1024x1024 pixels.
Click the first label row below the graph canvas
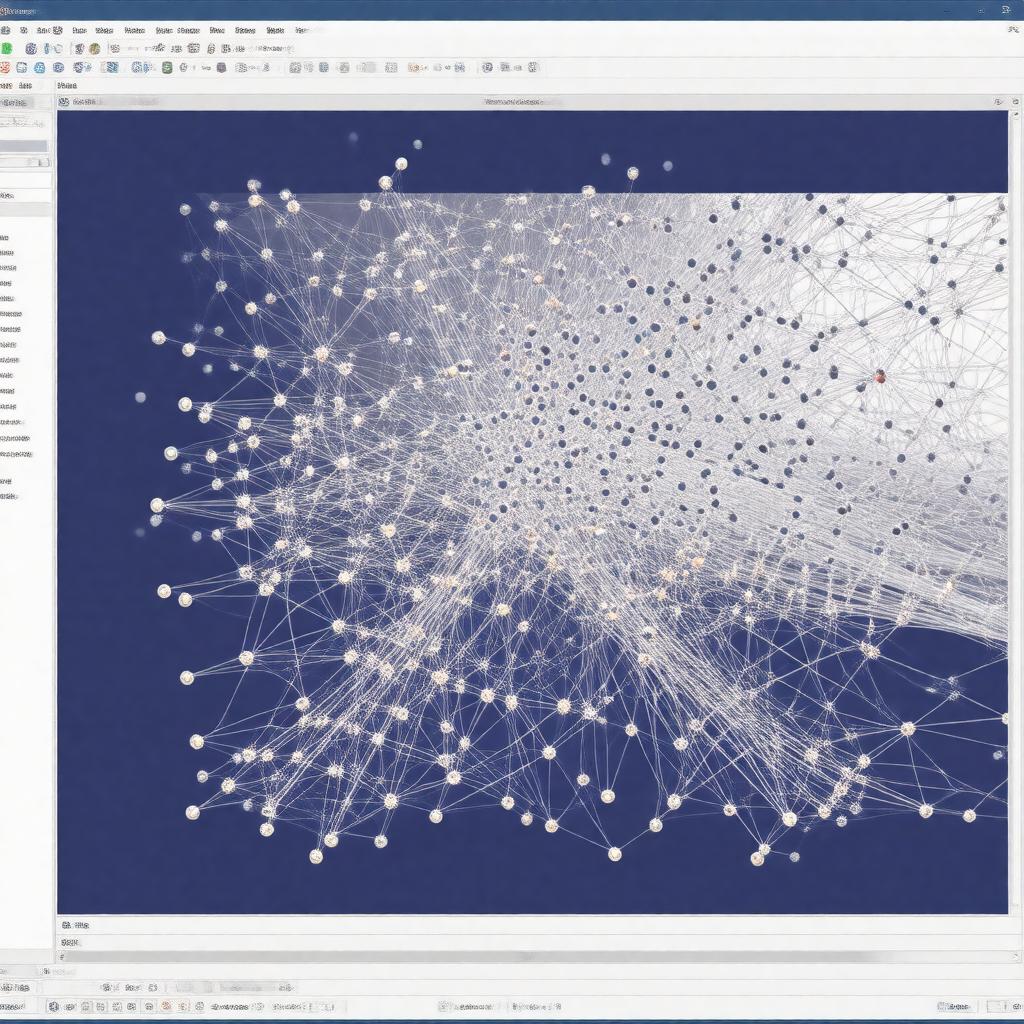76,926
